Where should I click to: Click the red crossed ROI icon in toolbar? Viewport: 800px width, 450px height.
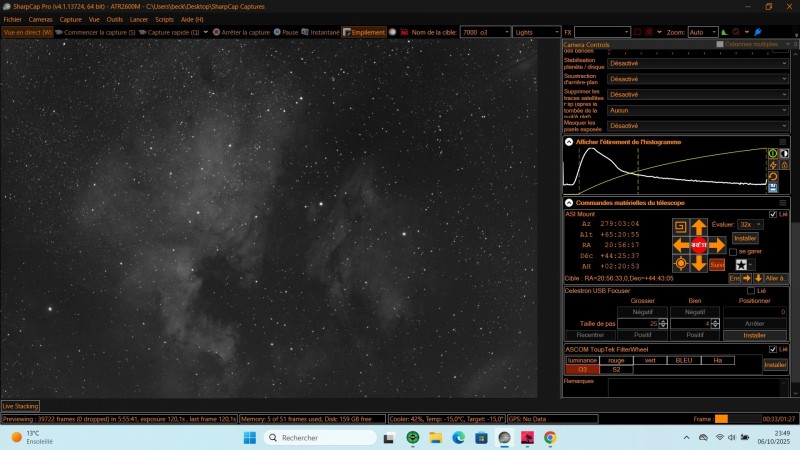tap(649, 32)
